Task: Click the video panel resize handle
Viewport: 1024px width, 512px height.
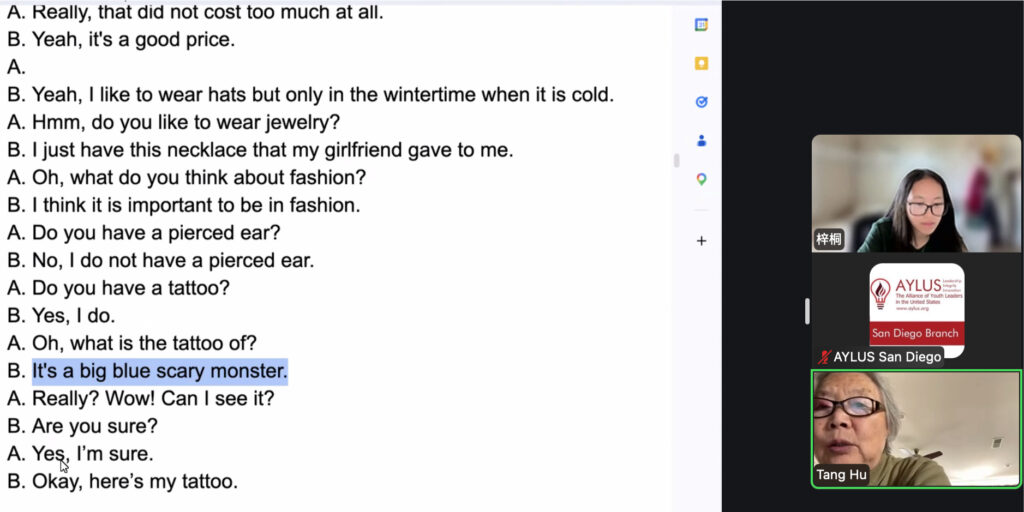Action: point(807,311)
